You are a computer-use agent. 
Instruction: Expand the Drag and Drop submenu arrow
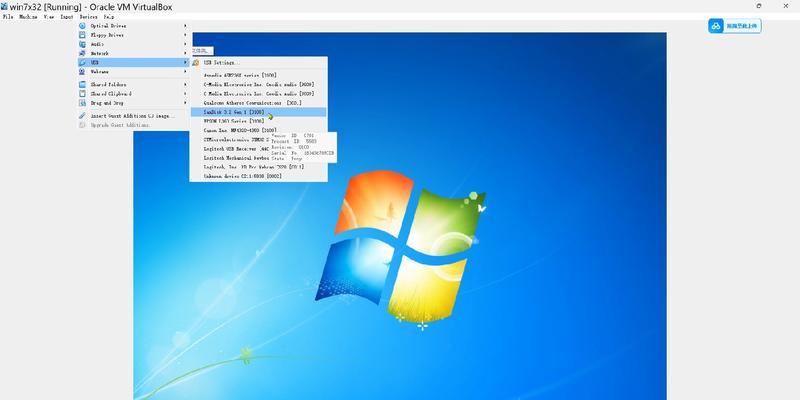pyautogui.click(x=185, y=103)
